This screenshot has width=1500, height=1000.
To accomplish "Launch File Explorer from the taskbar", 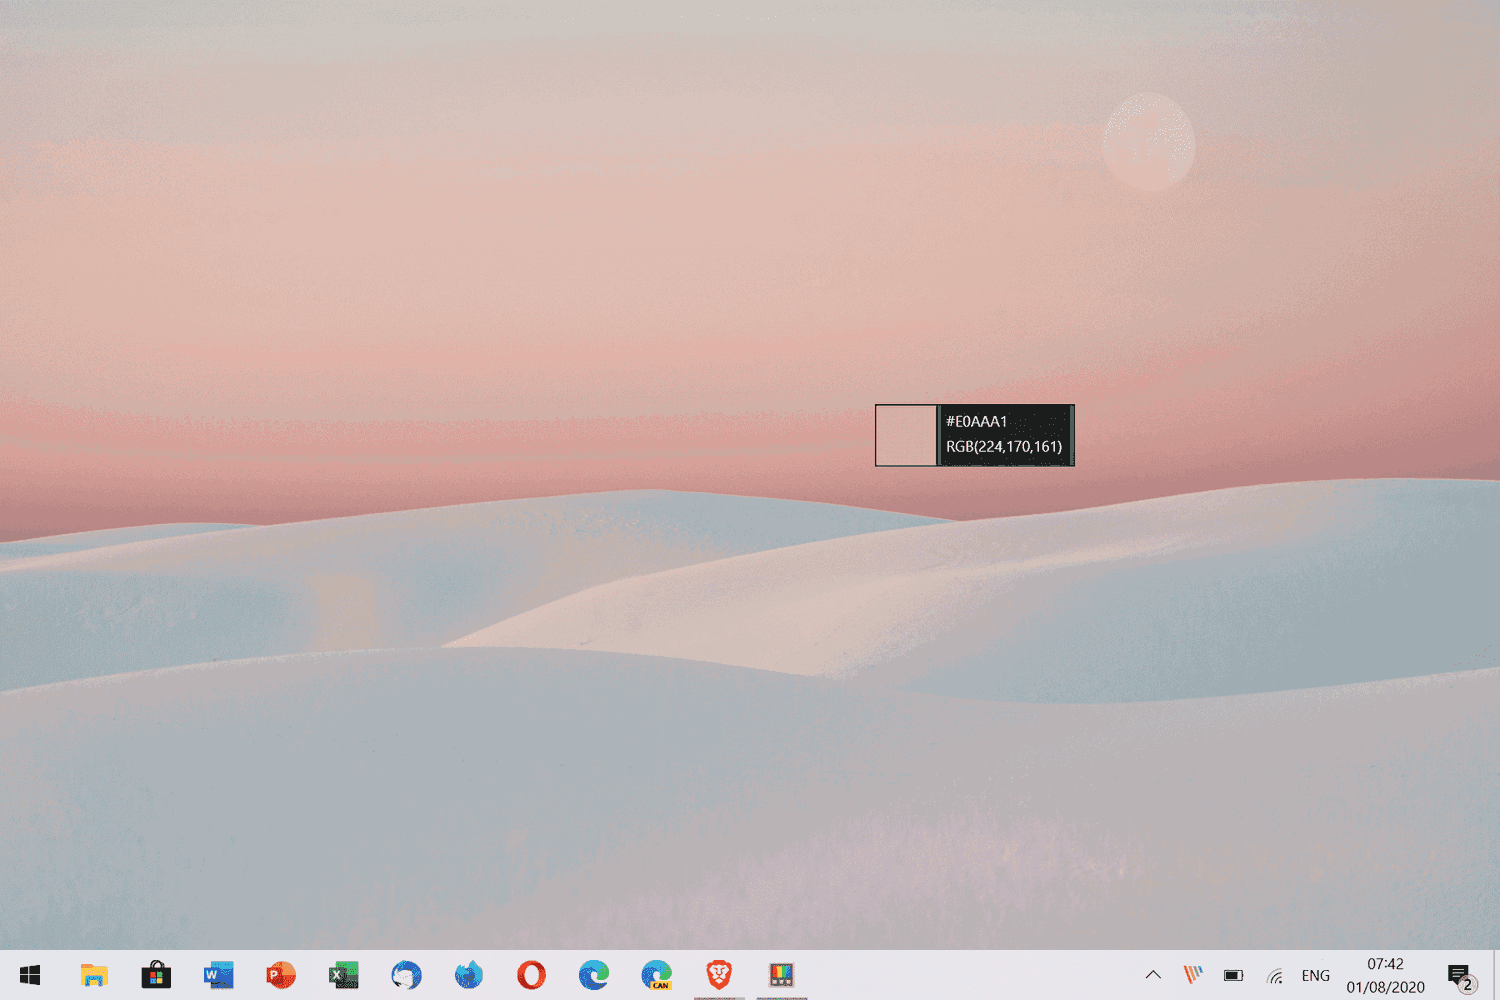I will coord(94,975).
